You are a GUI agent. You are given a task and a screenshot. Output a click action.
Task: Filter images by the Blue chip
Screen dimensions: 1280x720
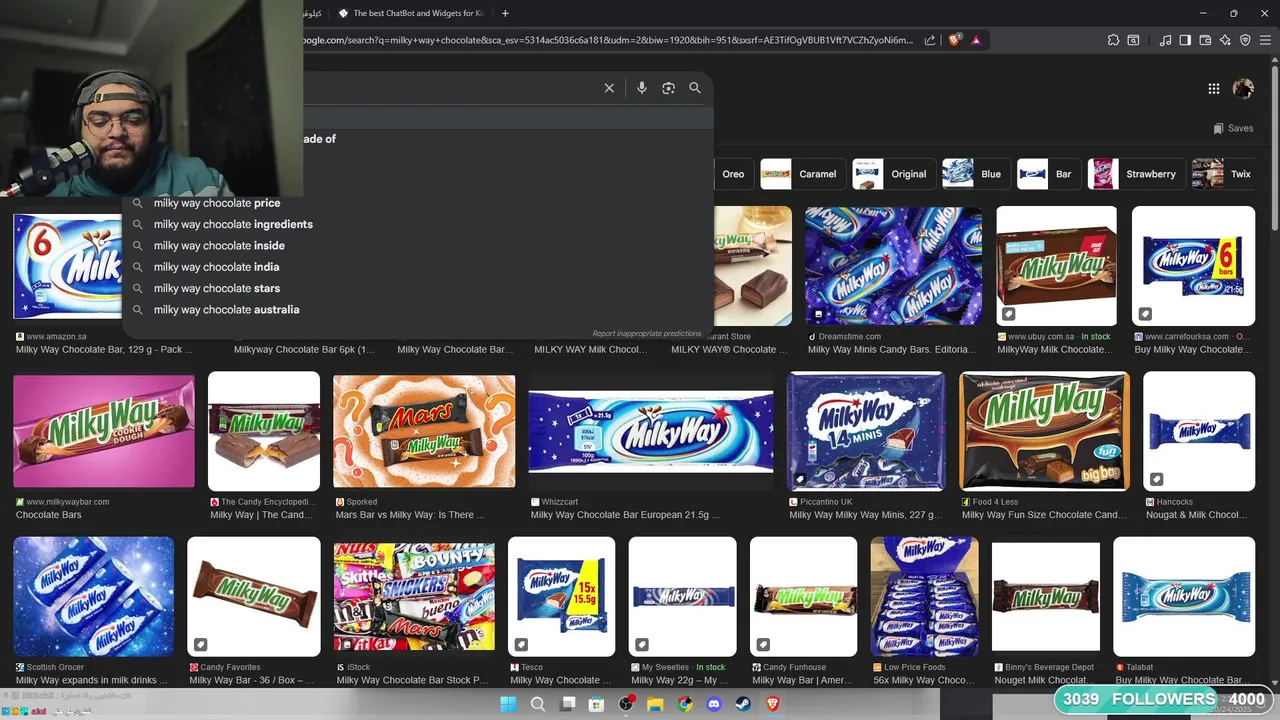tap(976, 174)
